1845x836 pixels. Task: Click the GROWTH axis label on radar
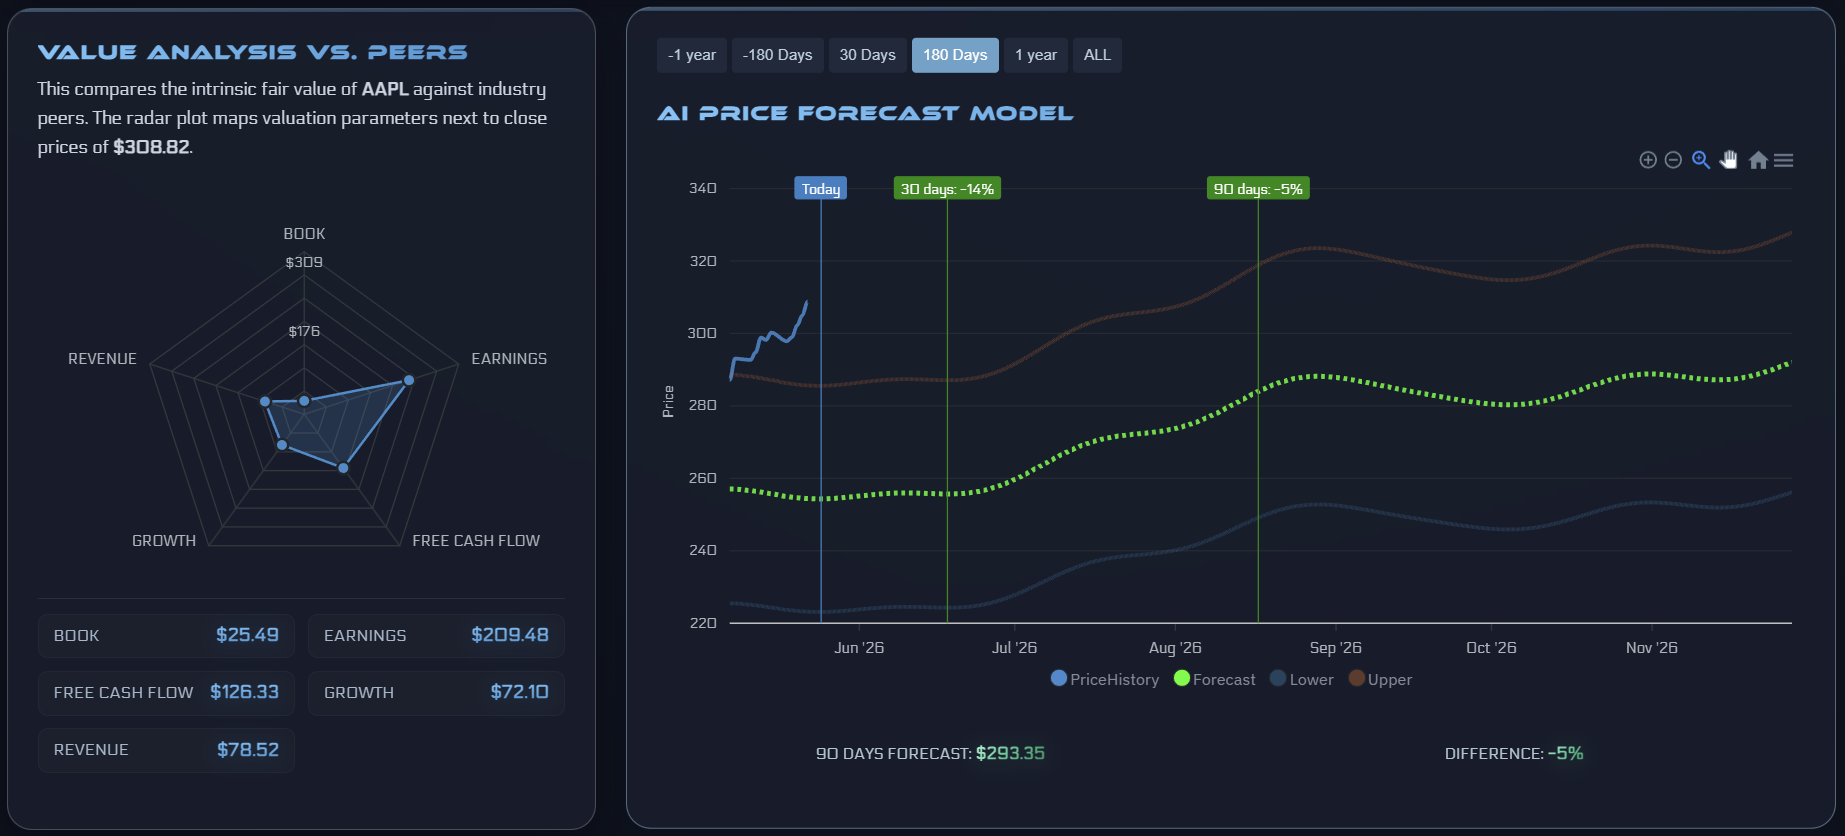pyautogui.click(x=164, y=541)
